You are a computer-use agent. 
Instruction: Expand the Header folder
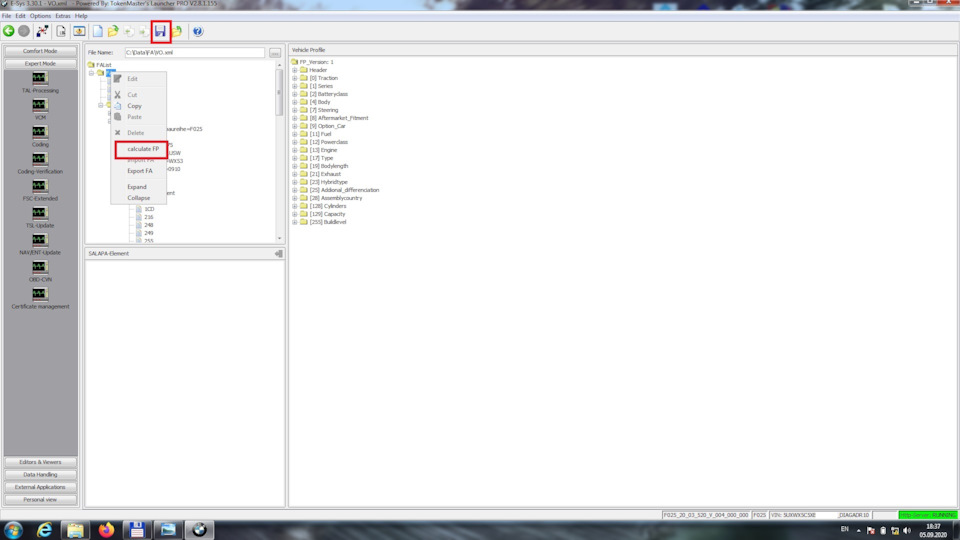point(294,70)
